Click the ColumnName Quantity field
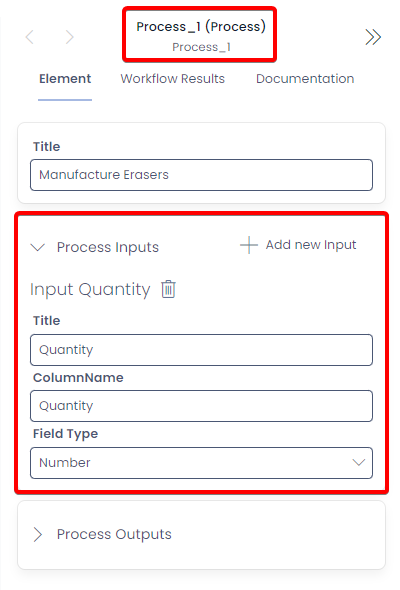400x590 pixels. [x=201, y=406]
